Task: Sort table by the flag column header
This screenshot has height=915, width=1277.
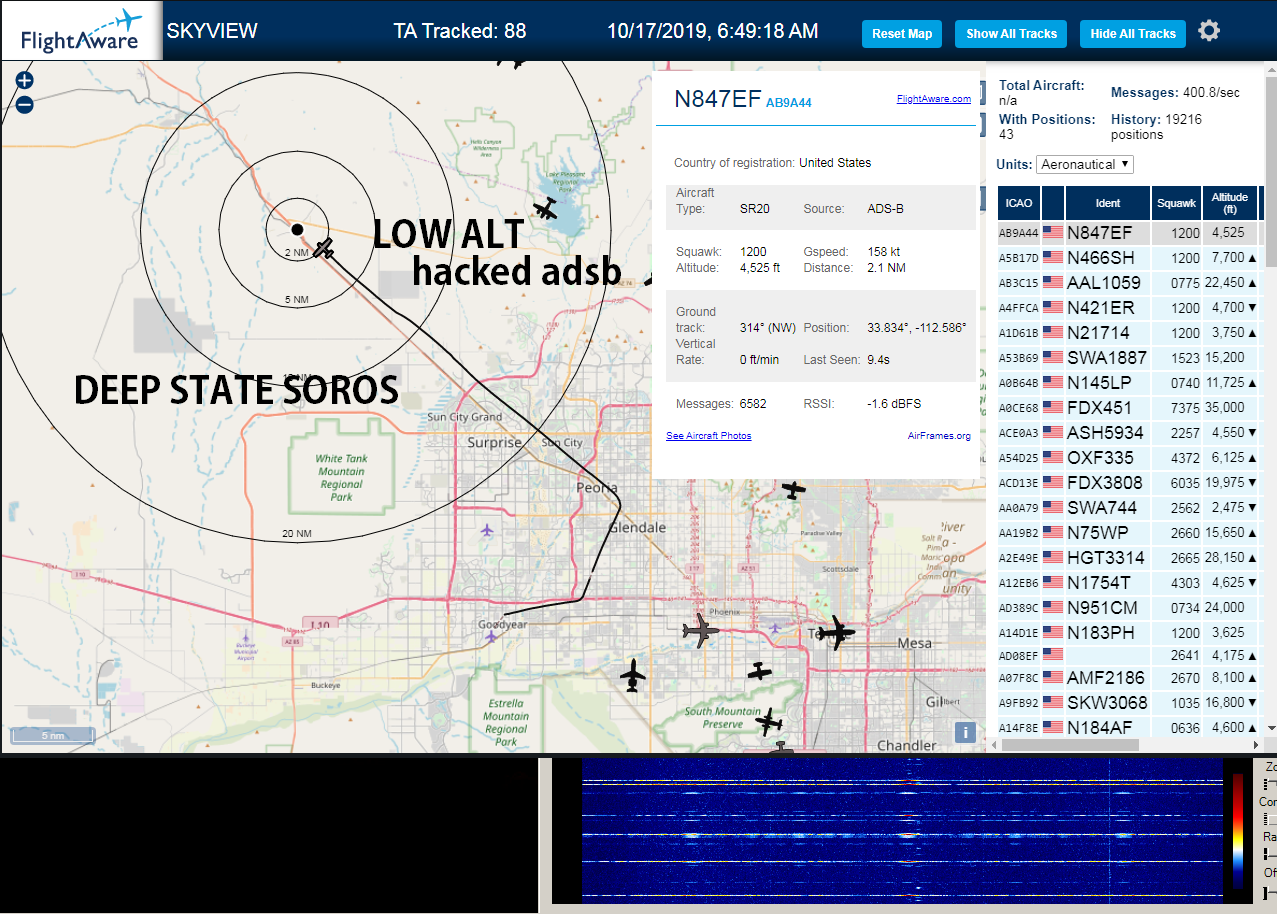Action: [1052, 203]
